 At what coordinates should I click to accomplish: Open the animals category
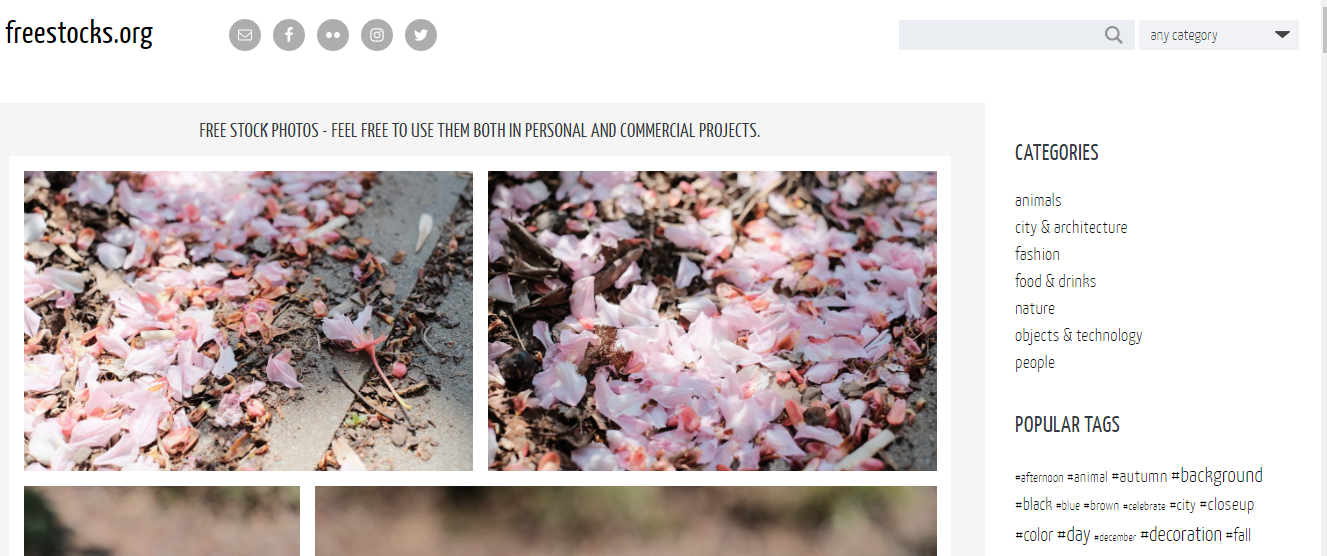[x=1038, y=200]
